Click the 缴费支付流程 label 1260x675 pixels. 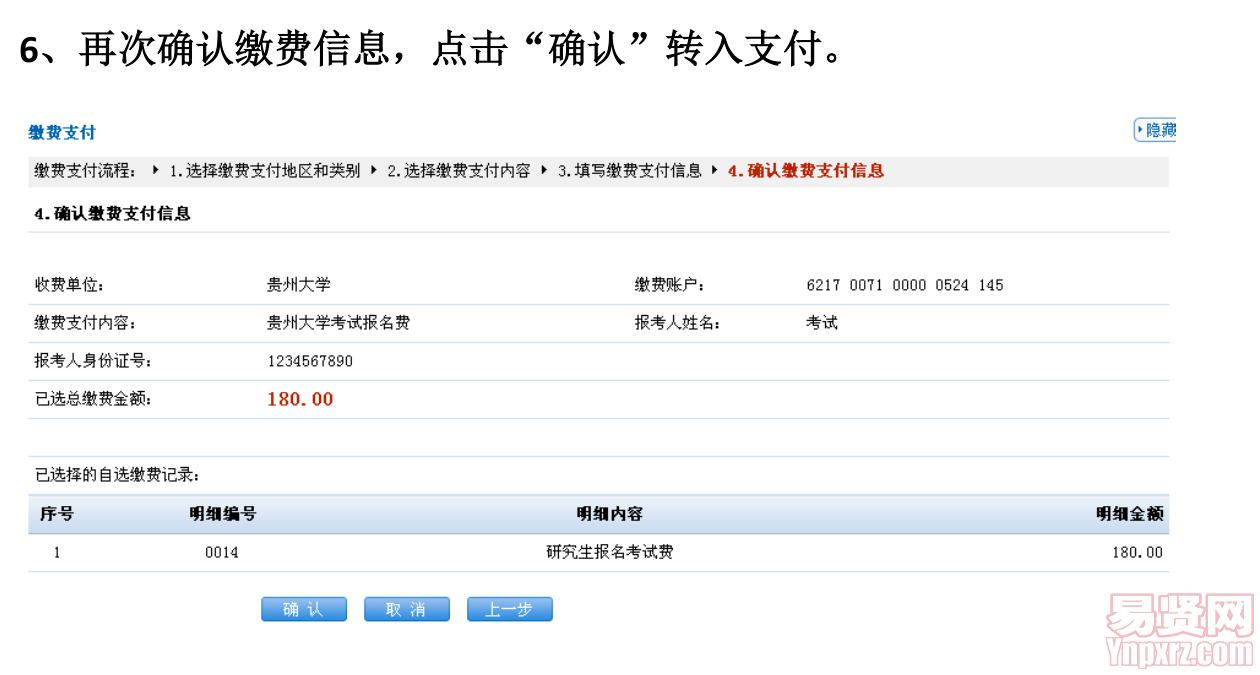[x=85, y=170]
